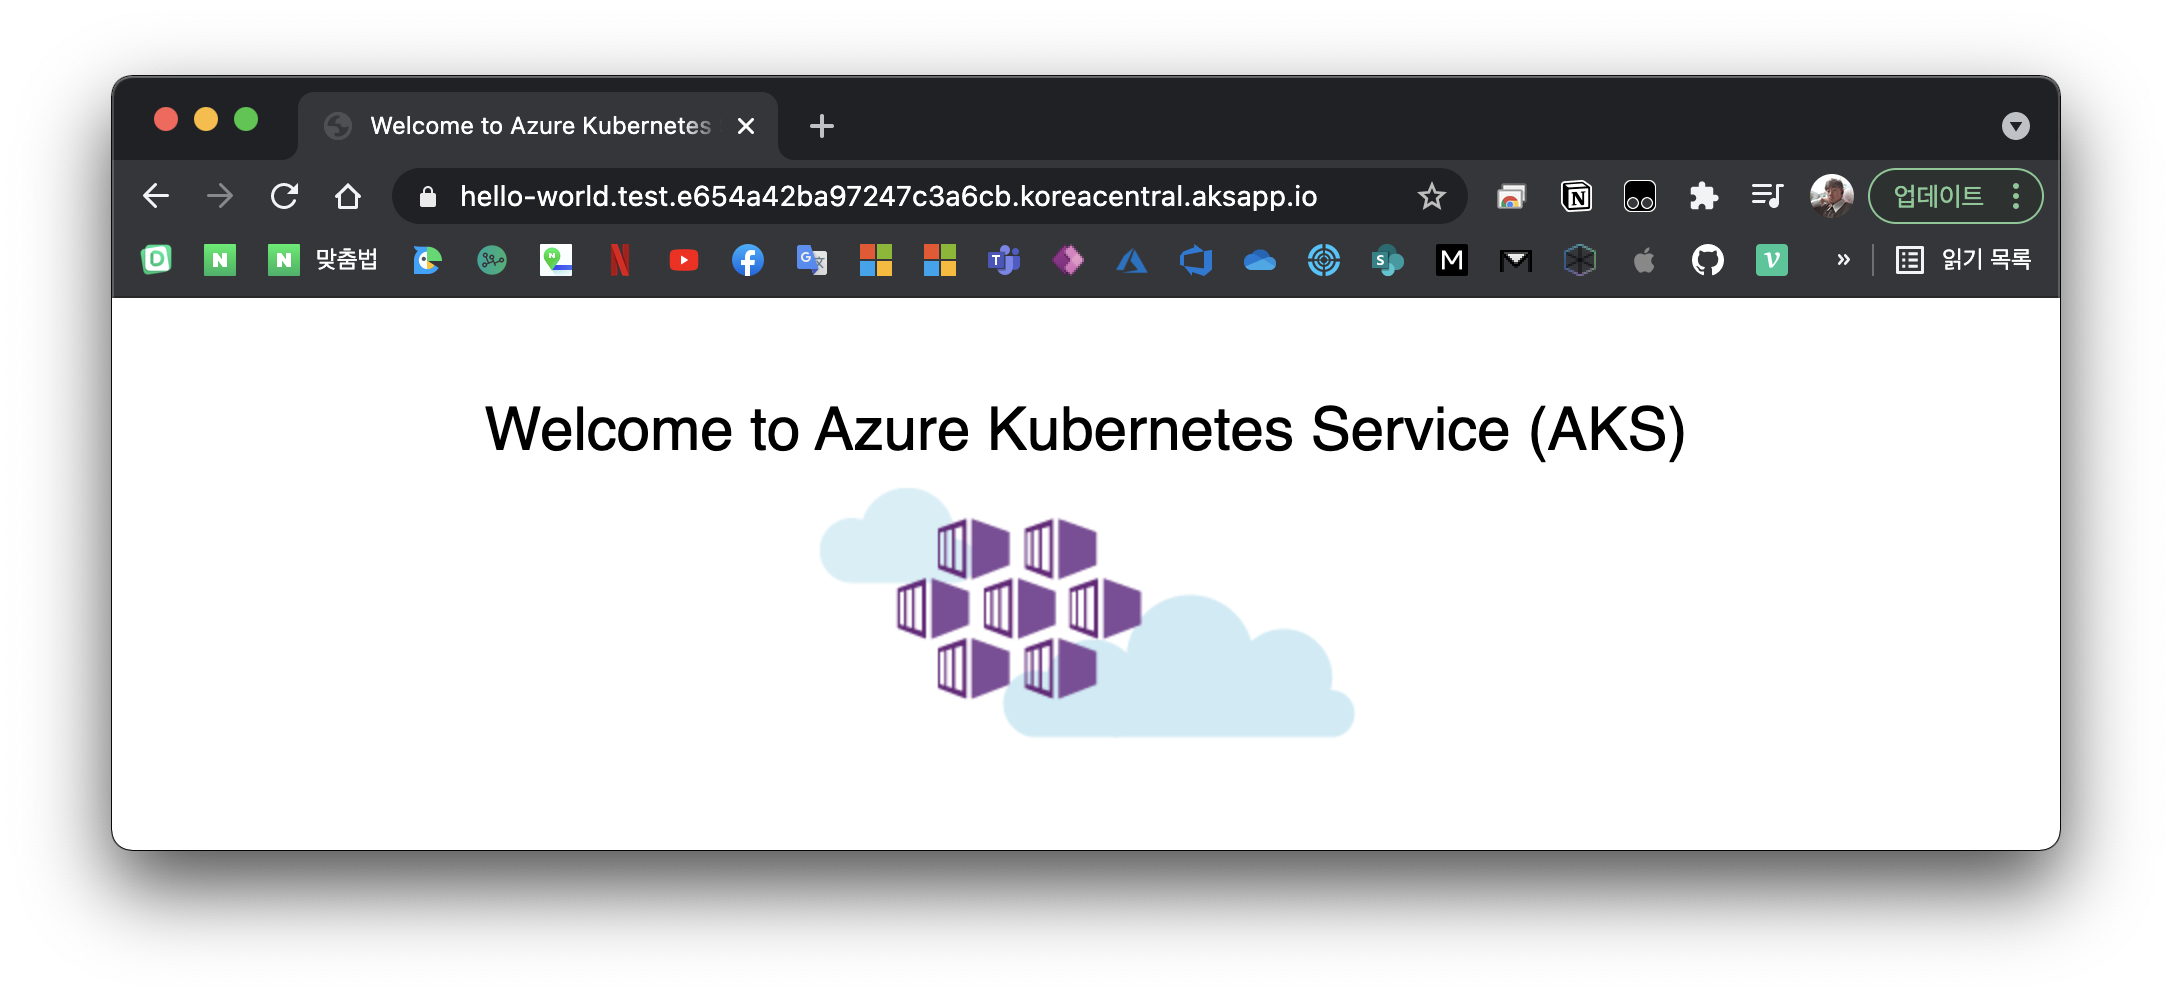
Task: Open Chrome's three-dot menu
Action: (2016, 196)
